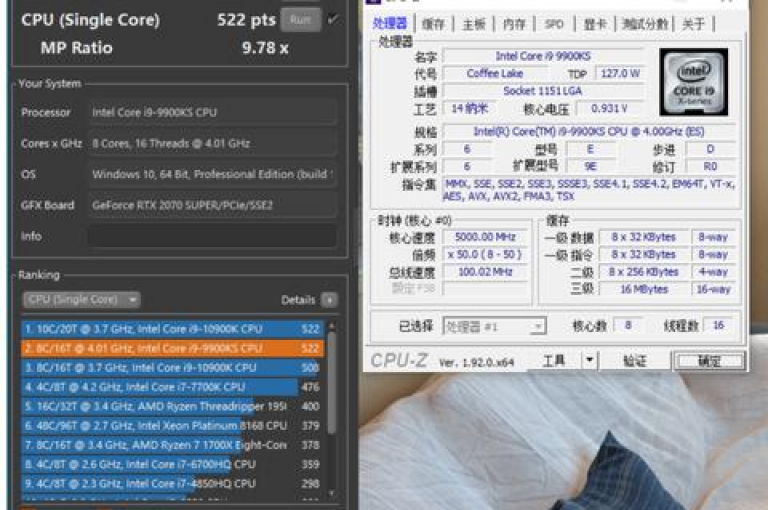Run the CPU Single Core benchmark
The height and width of the screenshot is (510, 768).
[300, 20]
